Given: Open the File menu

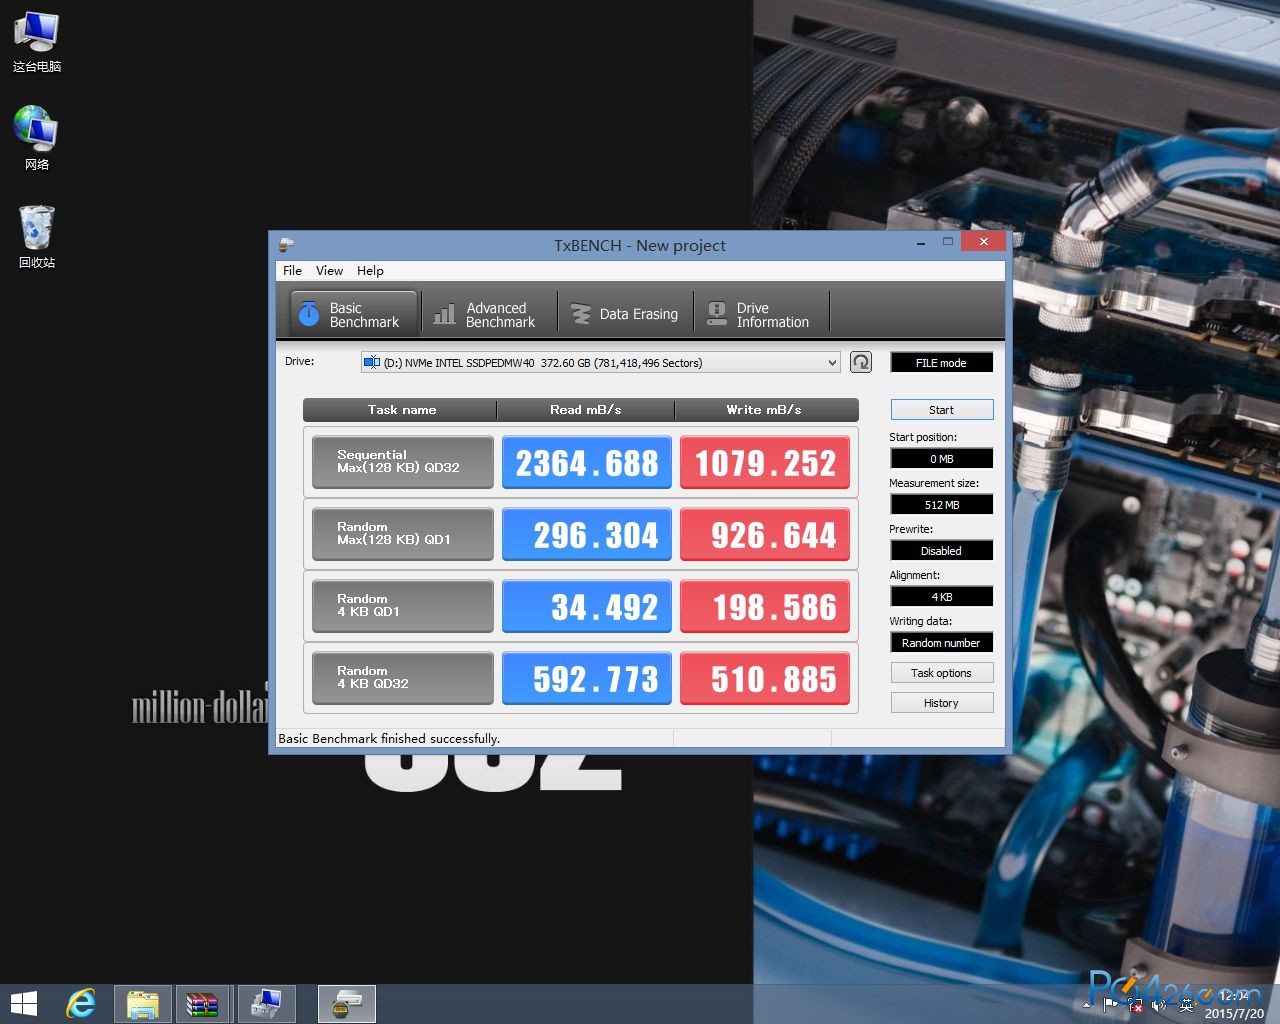Looking at the screenshot, I should tap(292, 270).
